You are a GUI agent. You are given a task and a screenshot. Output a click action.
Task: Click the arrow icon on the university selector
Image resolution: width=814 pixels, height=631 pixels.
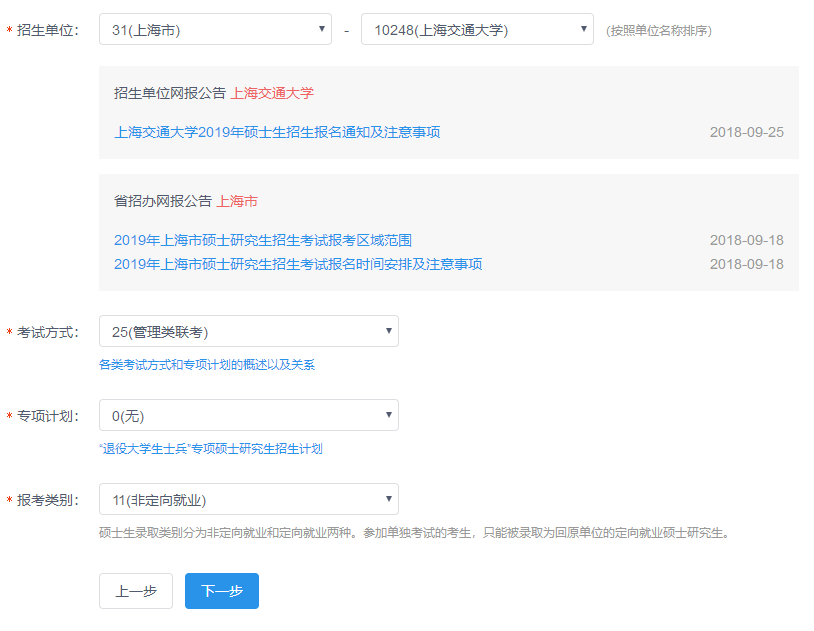(x=583, y=29)
